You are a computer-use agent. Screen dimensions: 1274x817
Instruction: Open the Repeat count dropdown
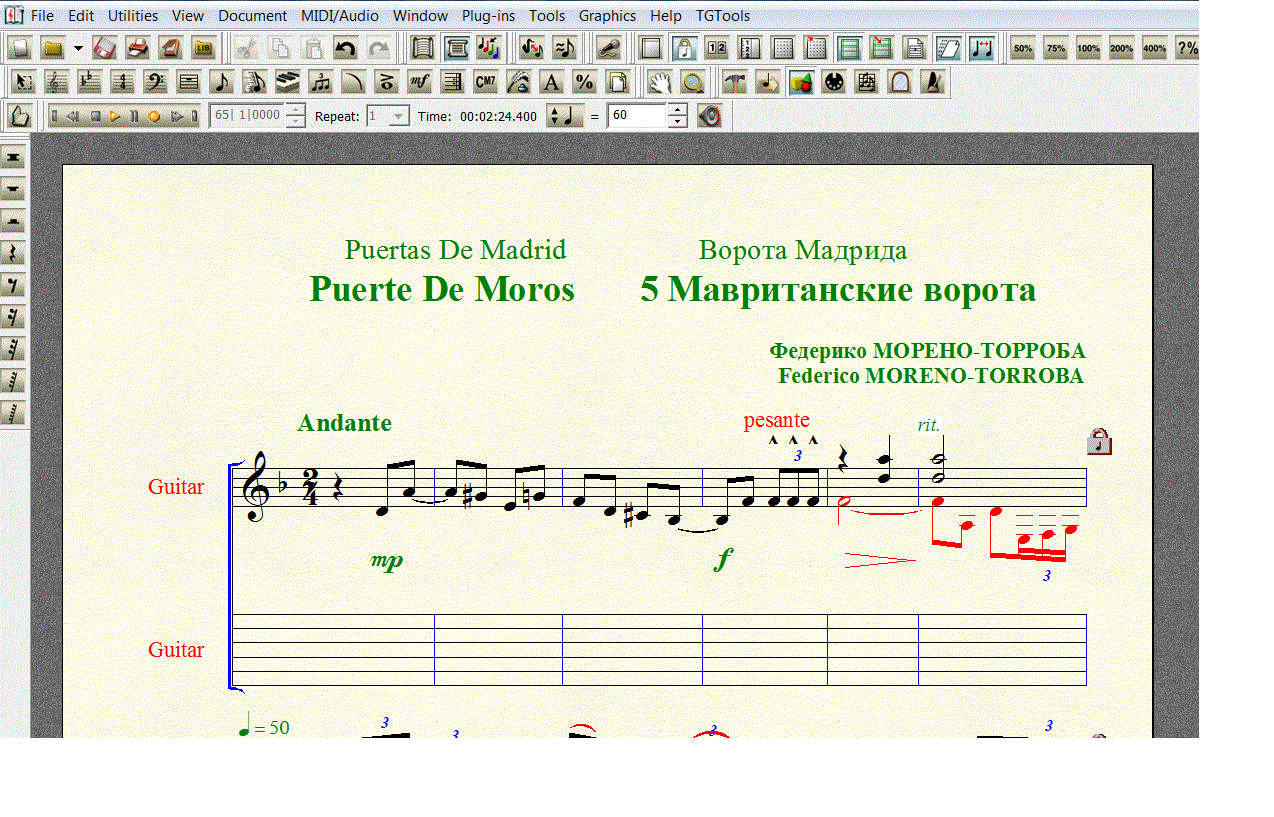399,116
